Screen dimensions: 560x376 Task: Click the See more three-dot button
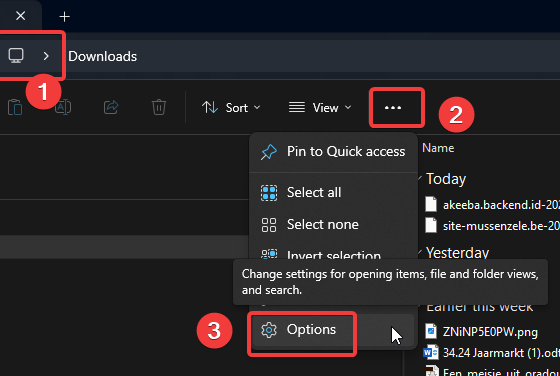click(393, 107)
